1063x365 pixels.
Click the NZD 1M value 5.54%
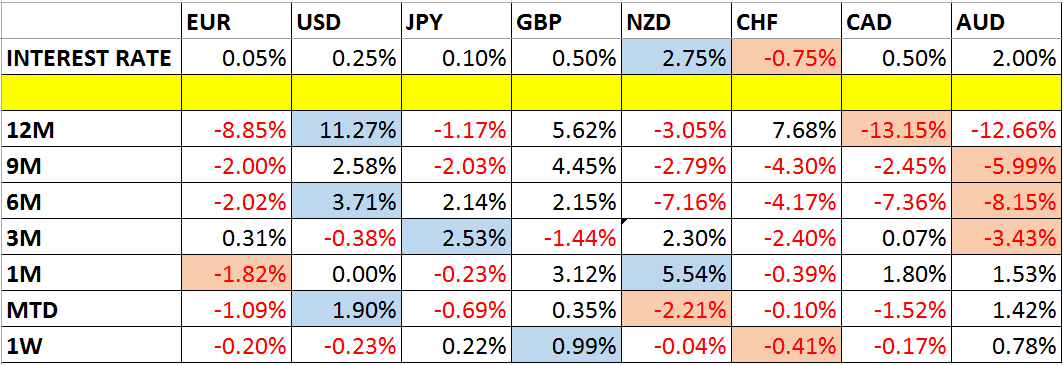click(676, 273)
